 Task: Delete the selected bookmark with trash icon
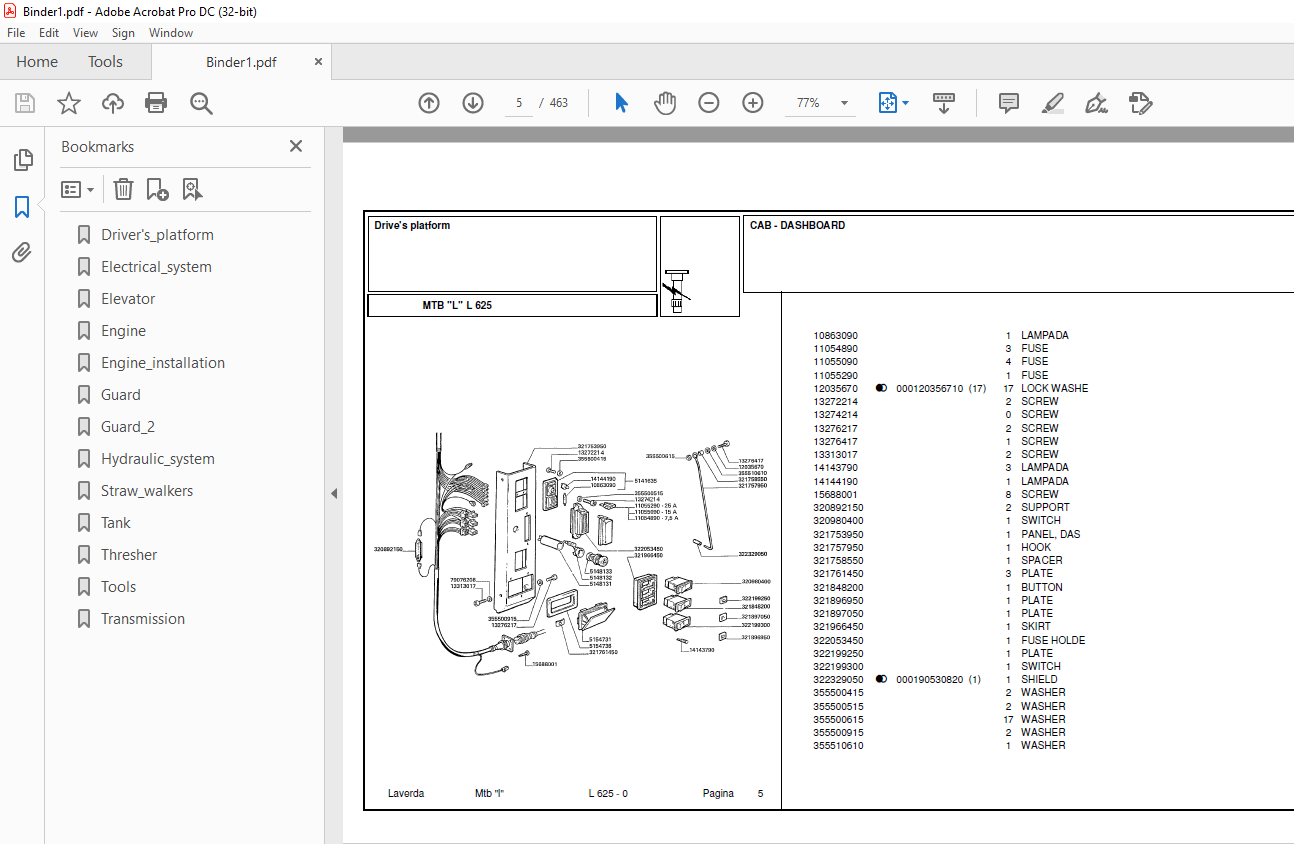tap(123, 189)
